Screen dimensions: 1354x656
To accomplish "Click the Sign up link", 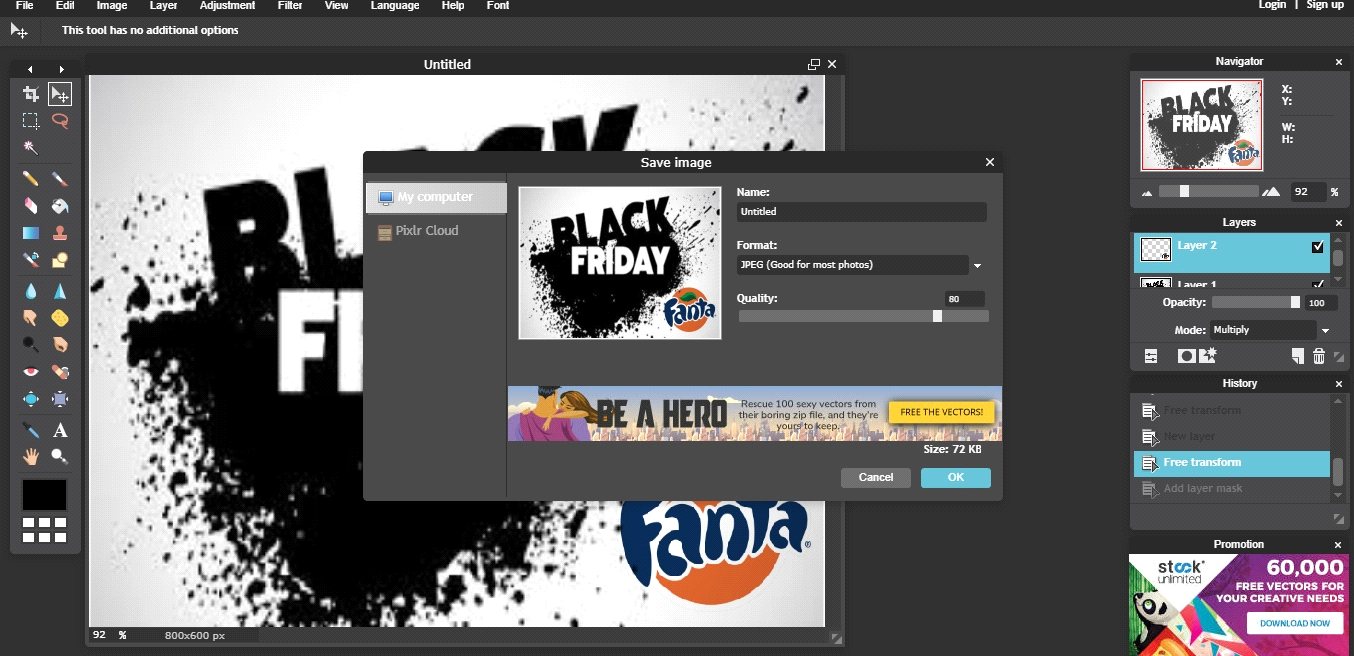I will click(1325, 5).
